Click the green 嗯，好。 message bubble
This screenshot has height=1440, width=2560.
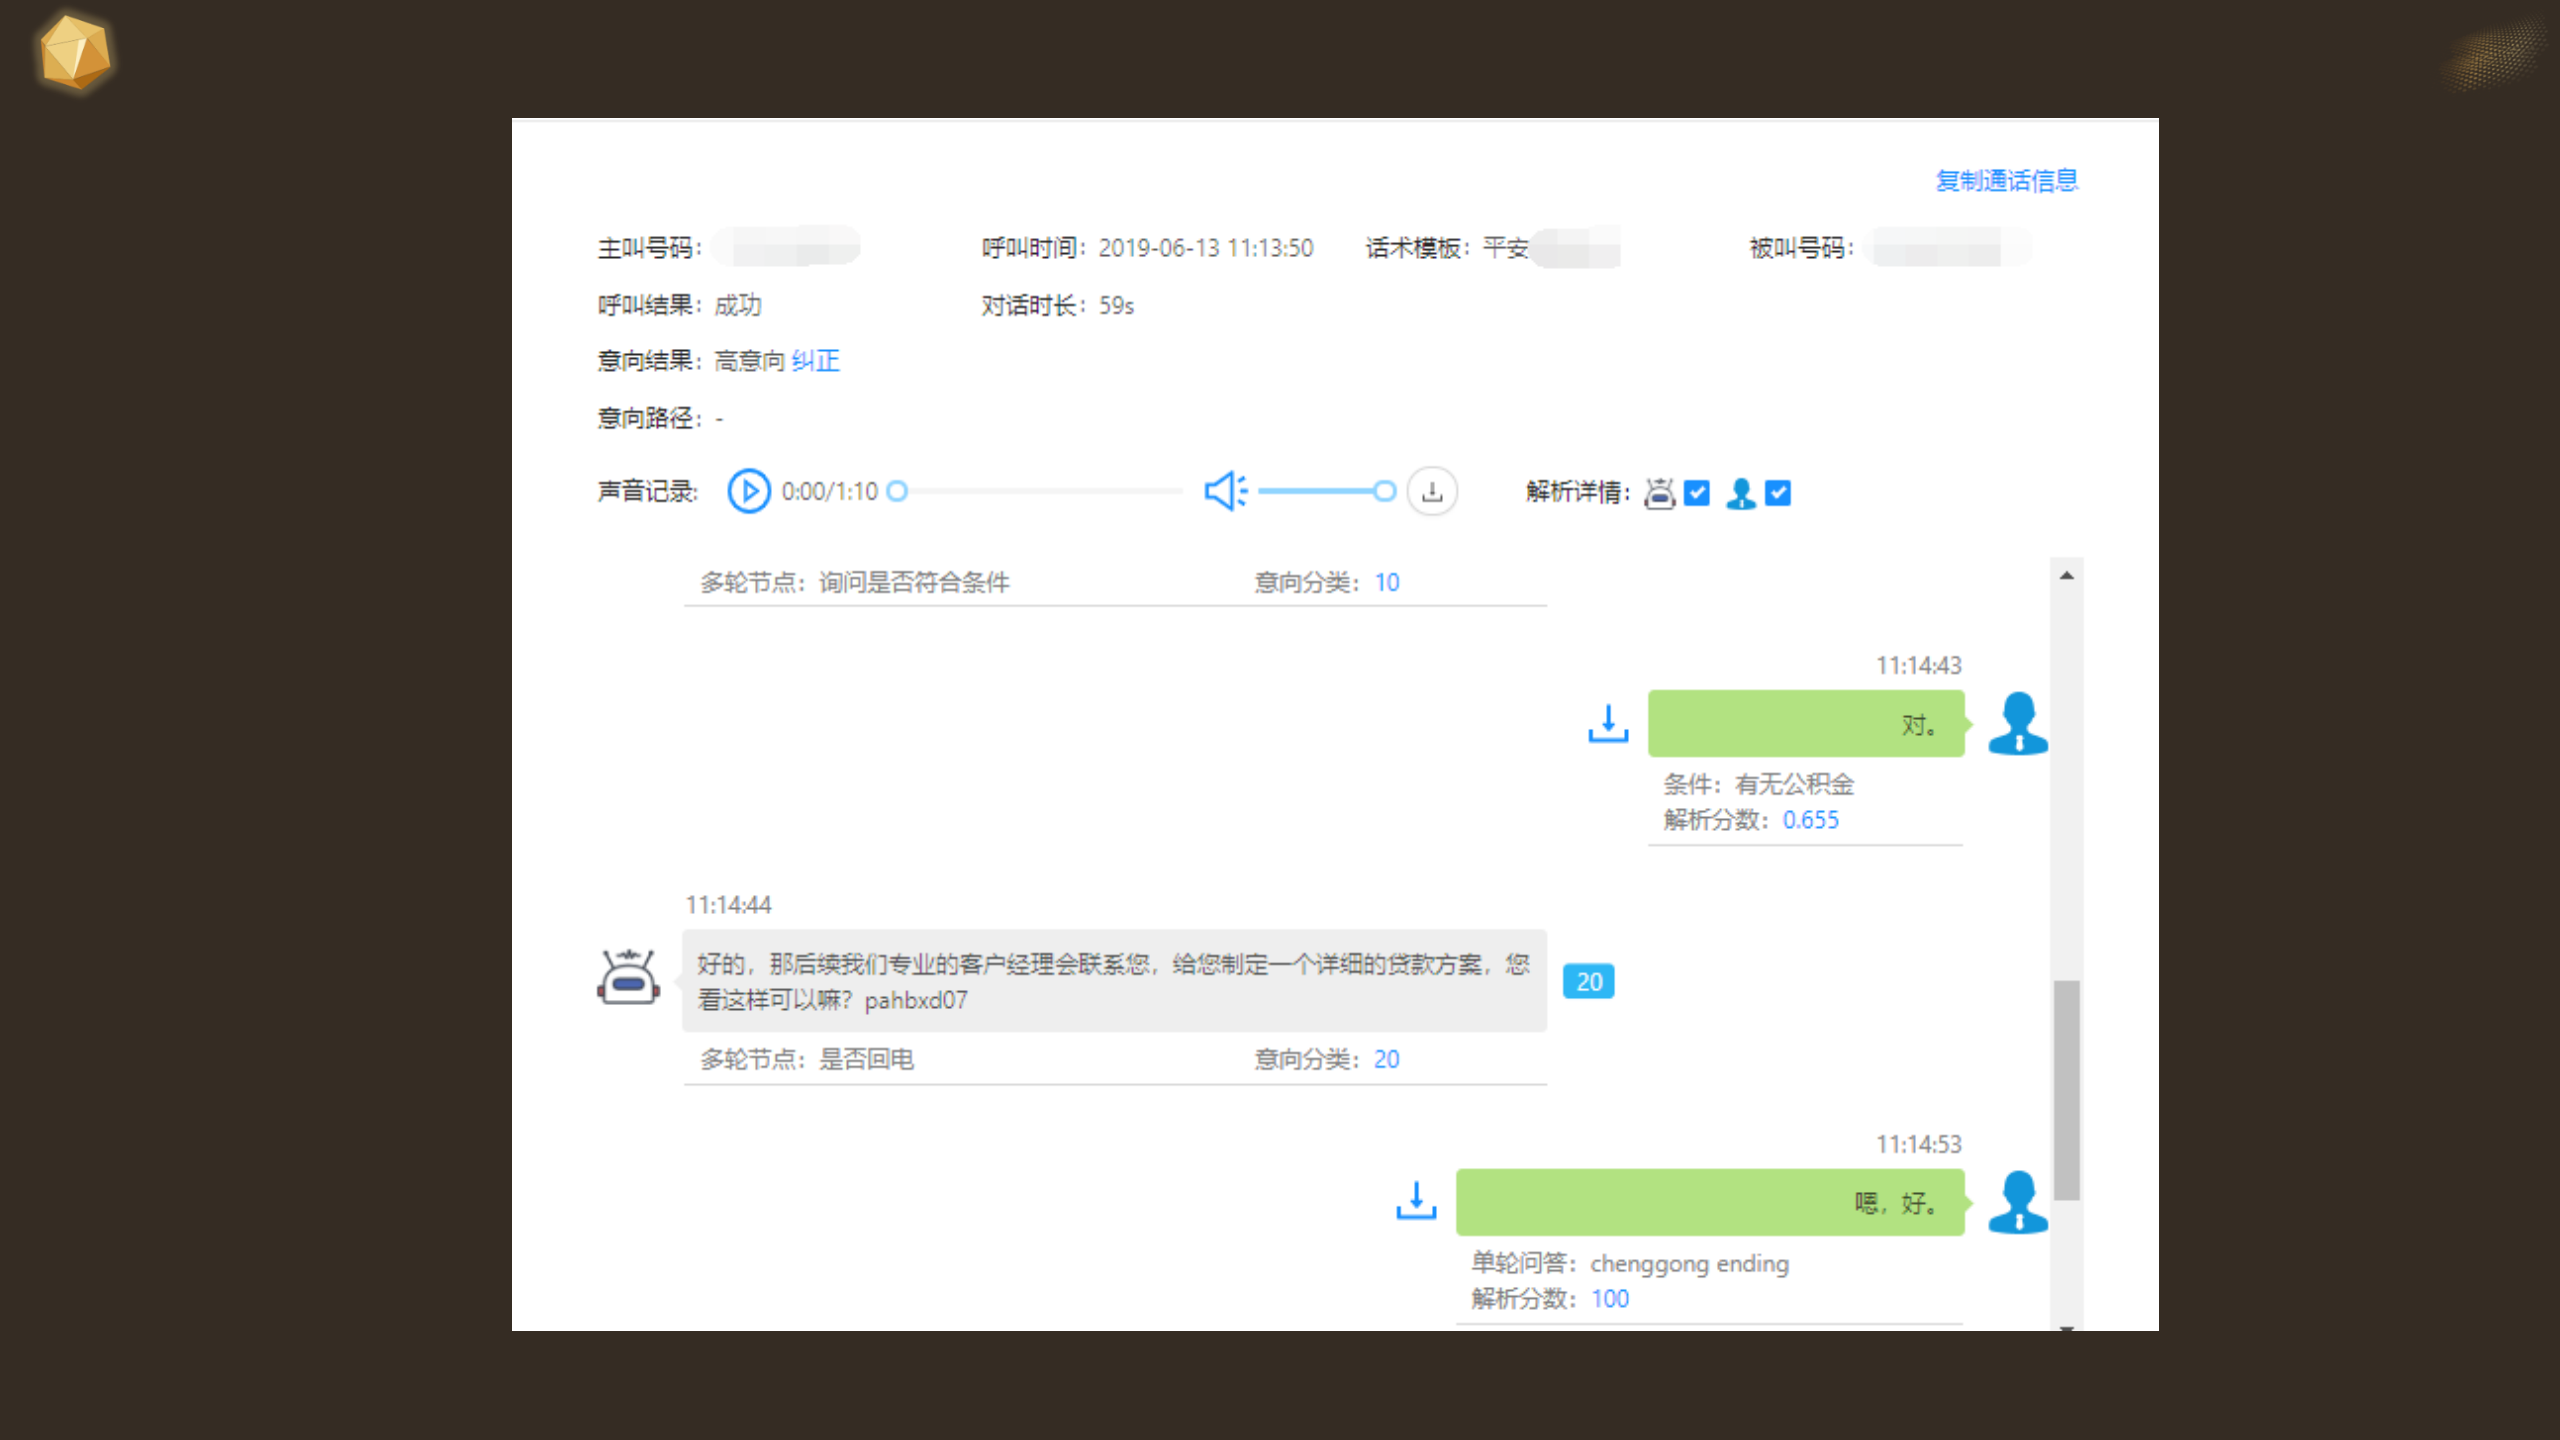1710,1202
